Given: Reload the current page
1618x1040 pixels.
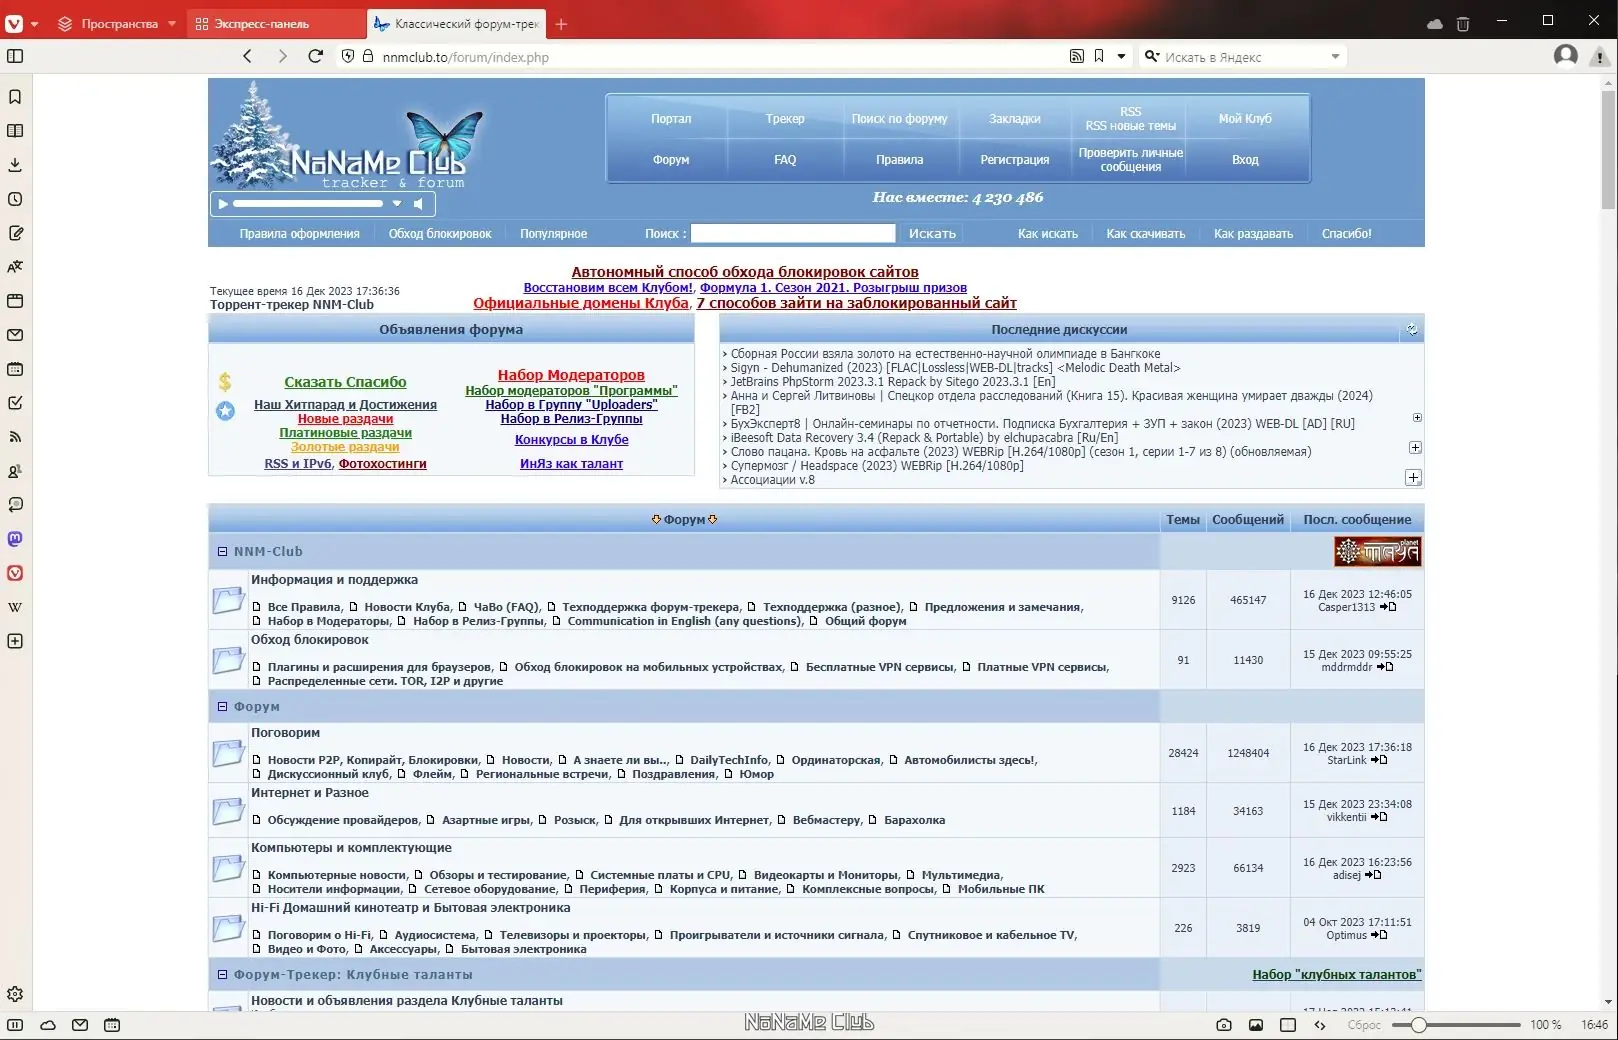Looking at the screenshot, I should tap(316, 56).
